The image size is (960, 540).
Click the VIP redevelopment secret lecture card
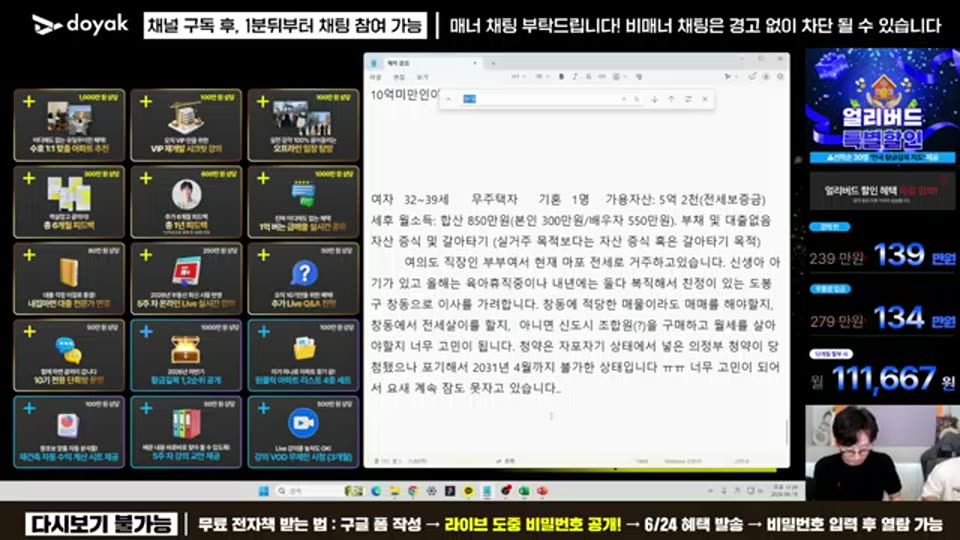pyautogui.click(x=186, y=126)
